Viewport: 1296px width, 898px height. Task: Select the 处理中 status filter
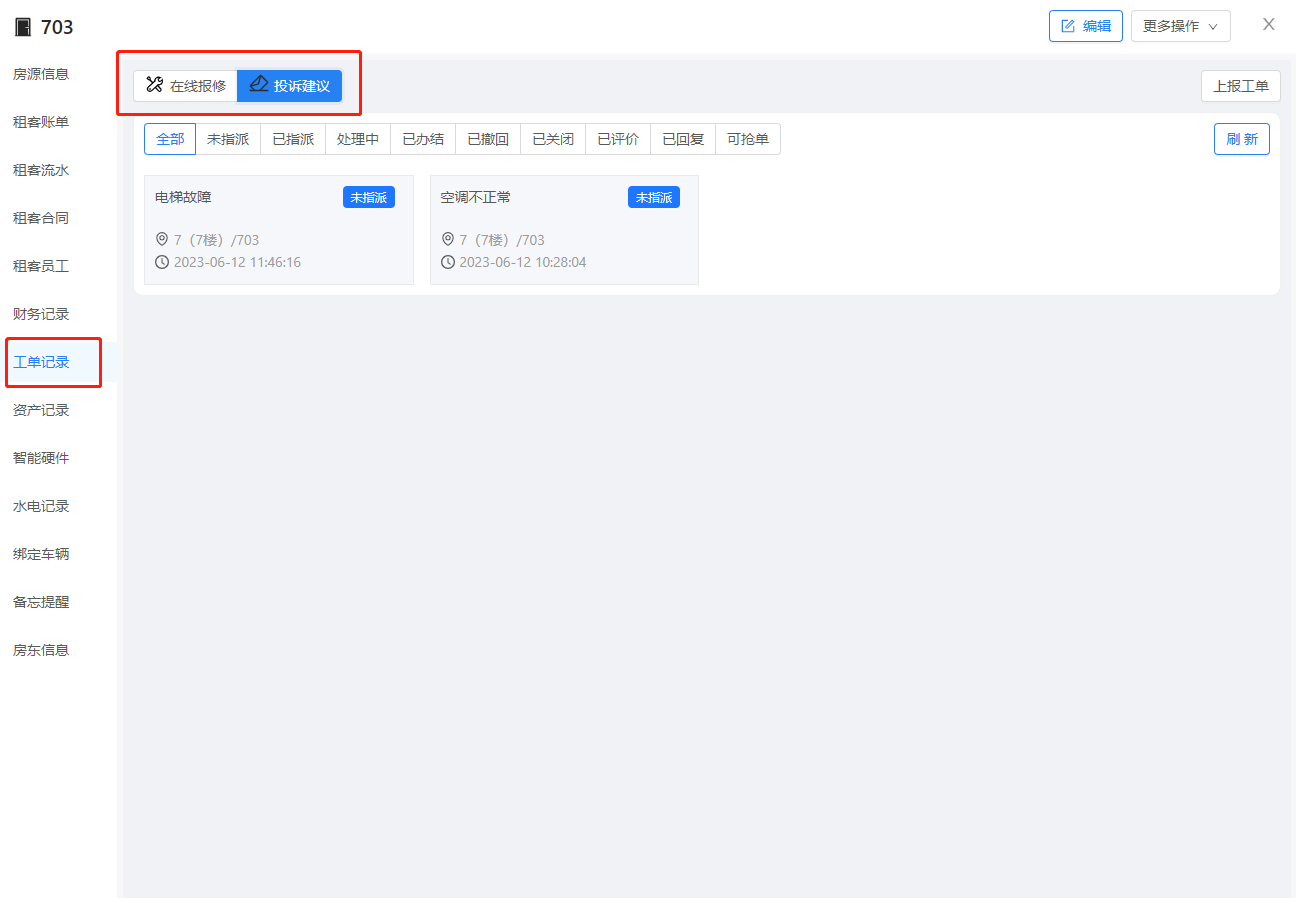tap(358, 139)
